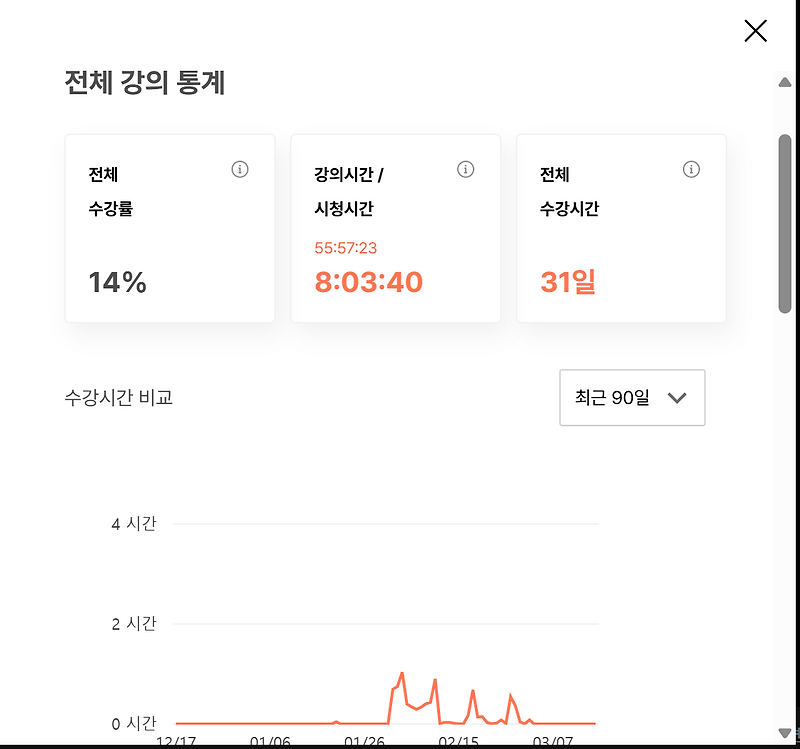The width and height of the screenshot is (800, 749).
Task: Click the chevron inside the 최근 90일 selector
Action: click(677, 397)
